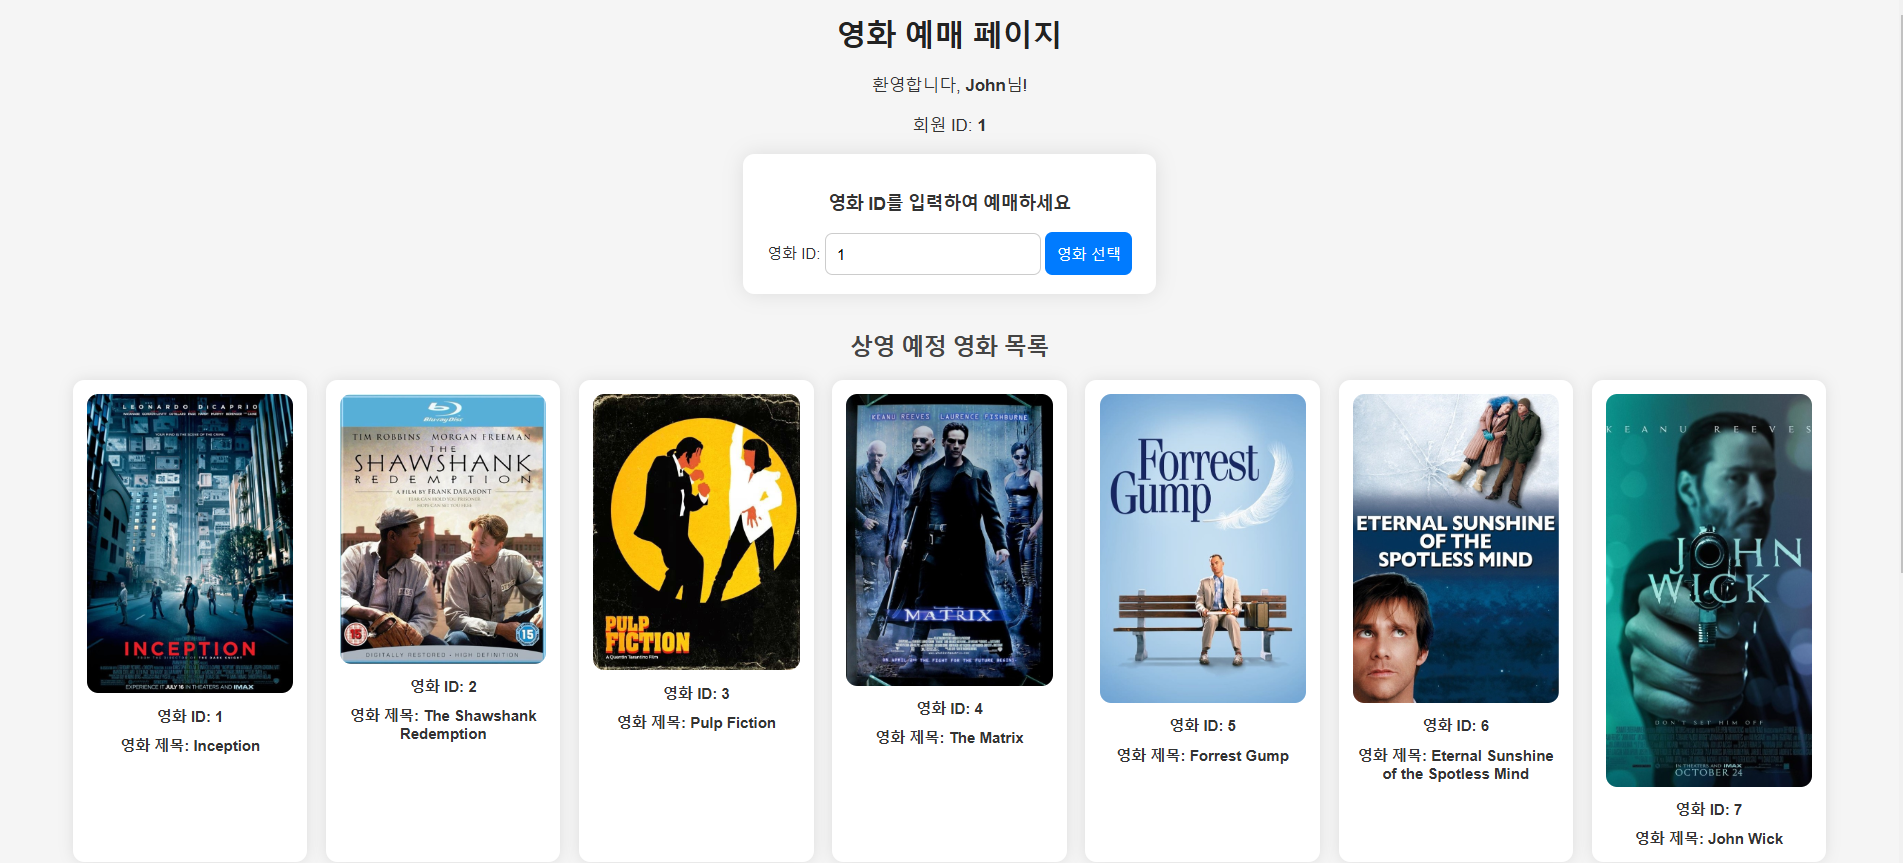Click the text '영화 ID: 7'
1903x863 pixels.
(x=1709, y=809)
